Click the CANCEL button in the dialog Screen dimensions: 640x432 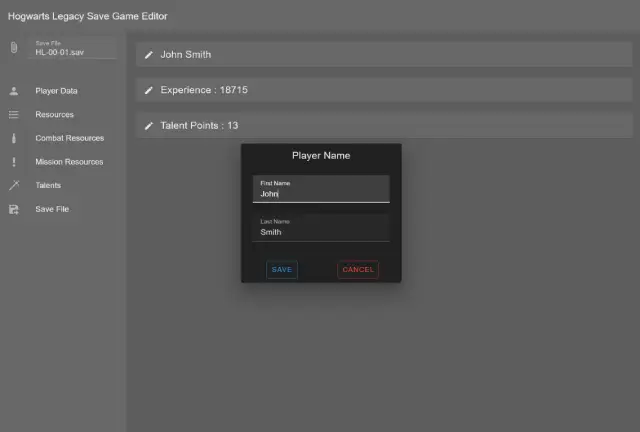(x=358, y=269)
